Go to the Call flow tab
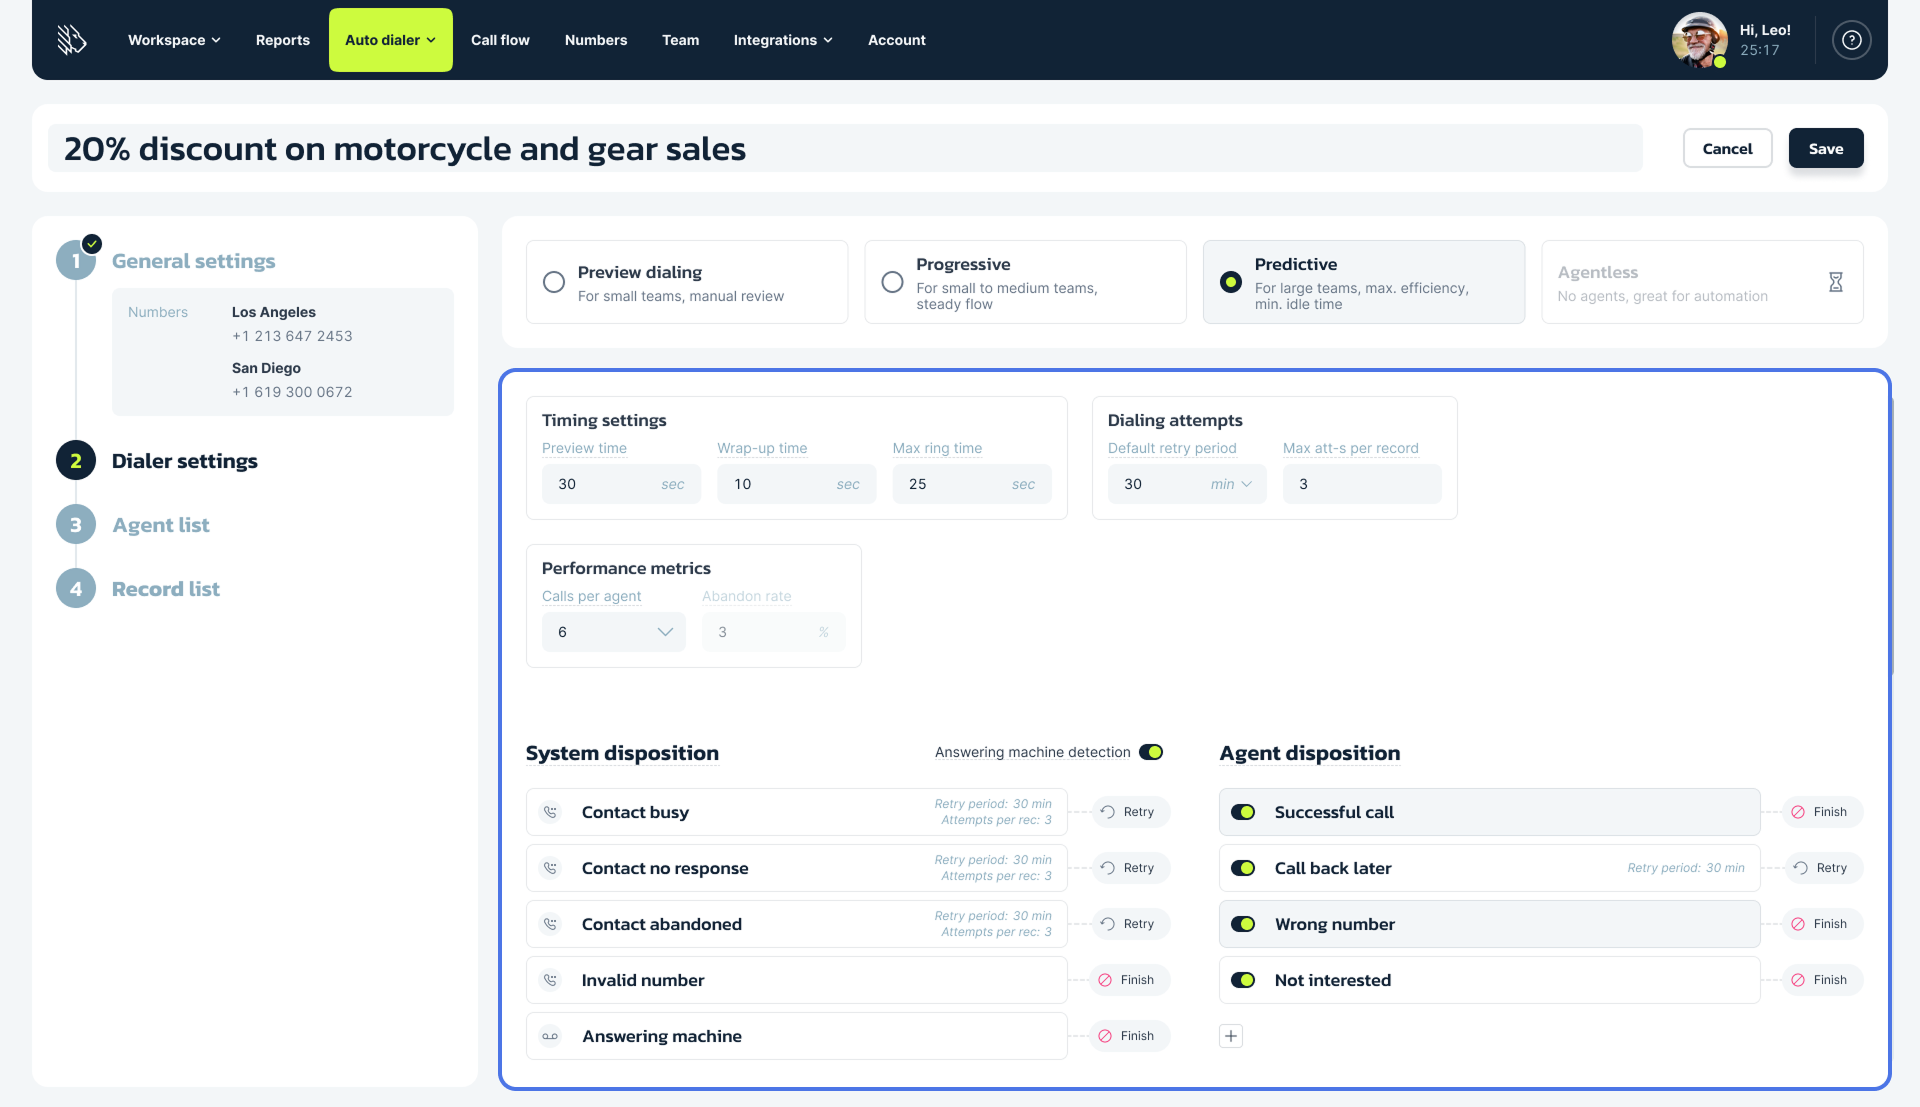This screenshot has height=1107, width=1920. click(x=500, y=40)
